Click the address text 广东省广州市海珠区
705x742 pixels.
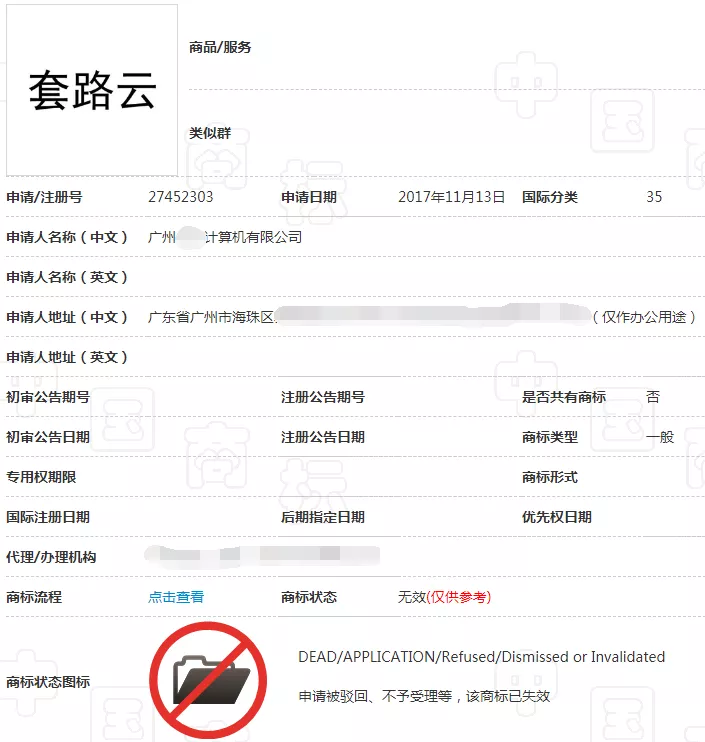coord(212,317)
